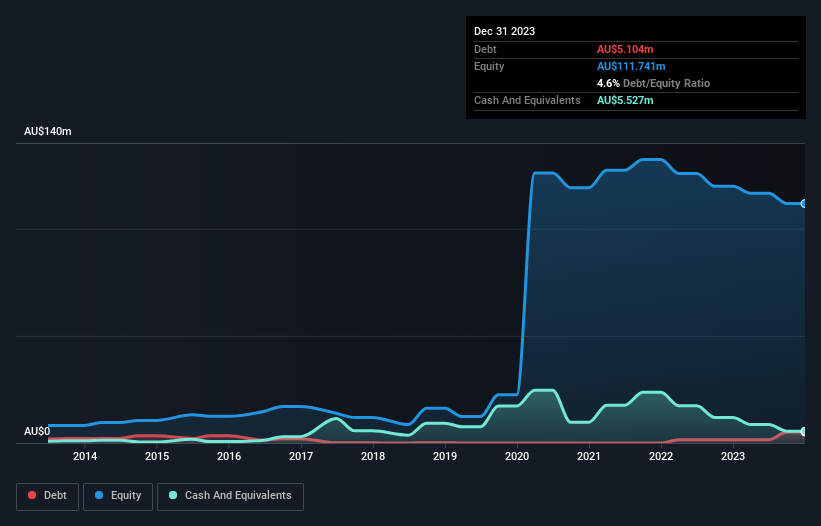Click the Debt label in tooltip

485,49
